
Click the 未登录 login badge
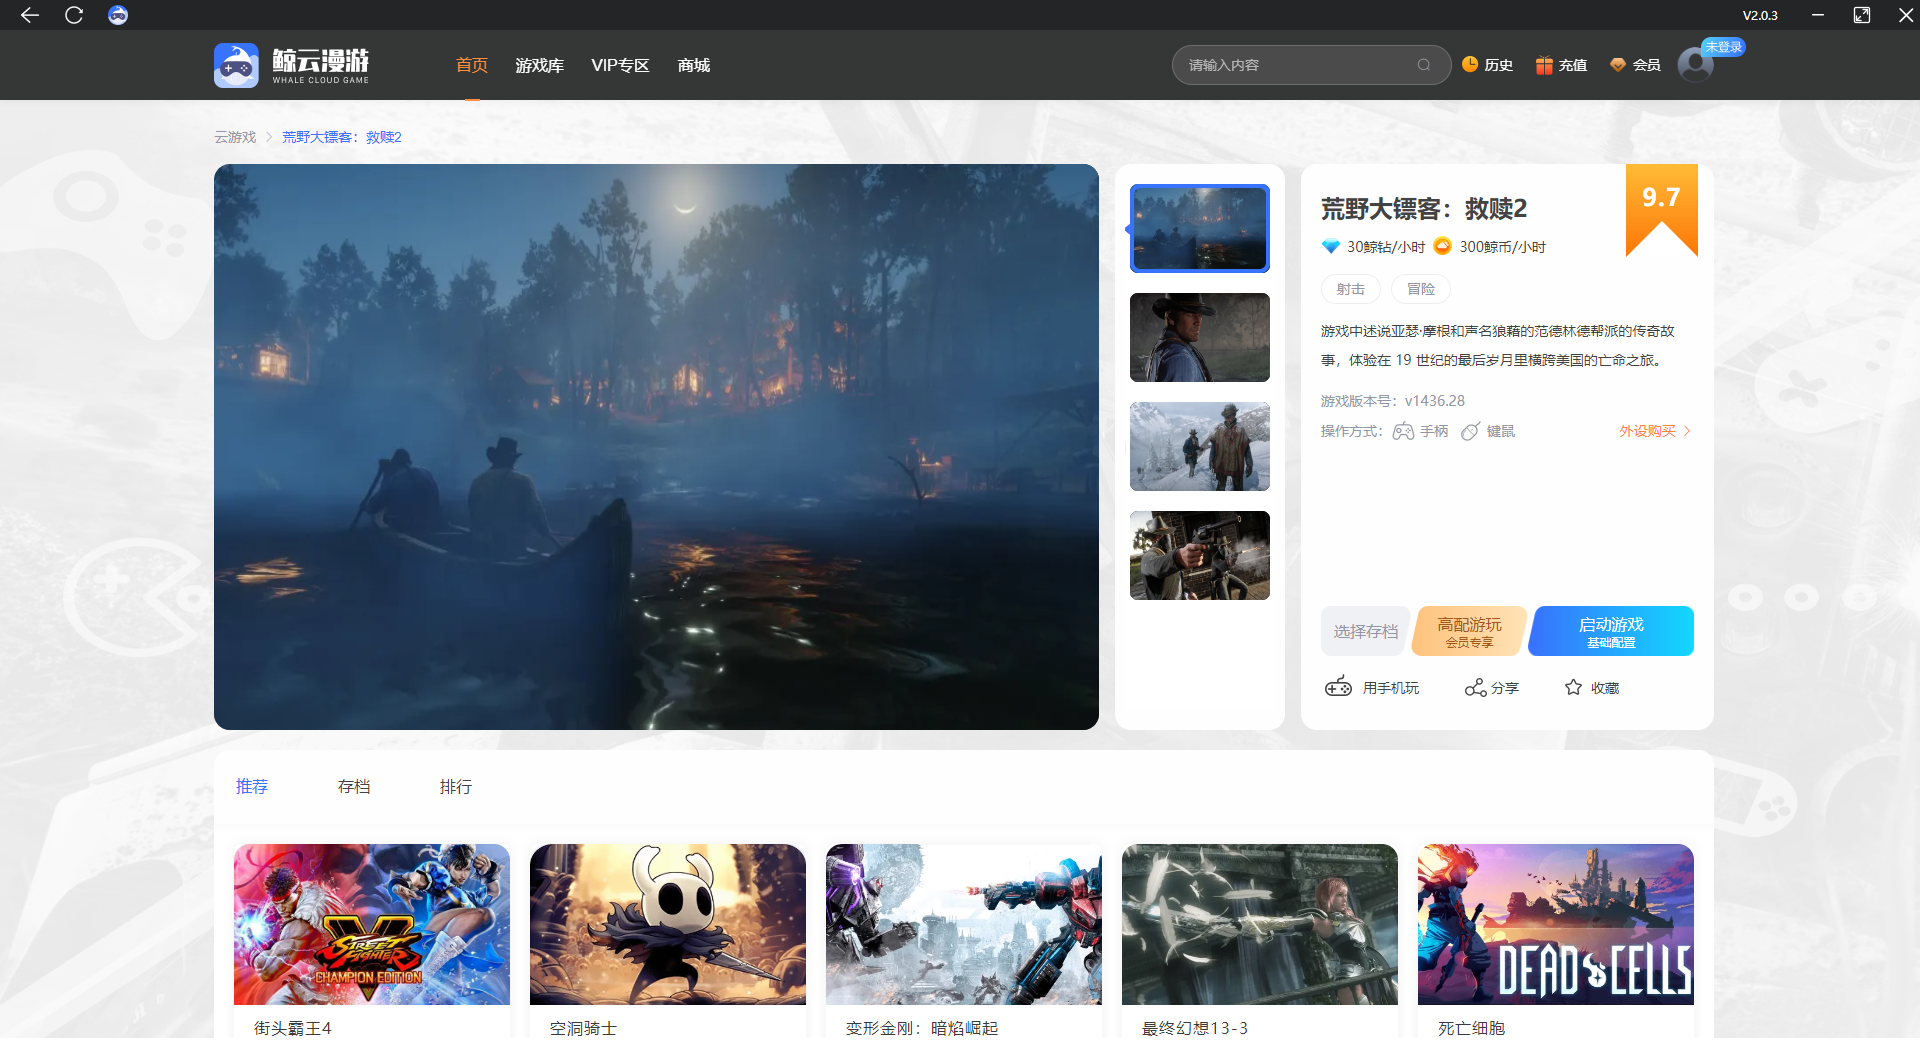pos(1724,47)
